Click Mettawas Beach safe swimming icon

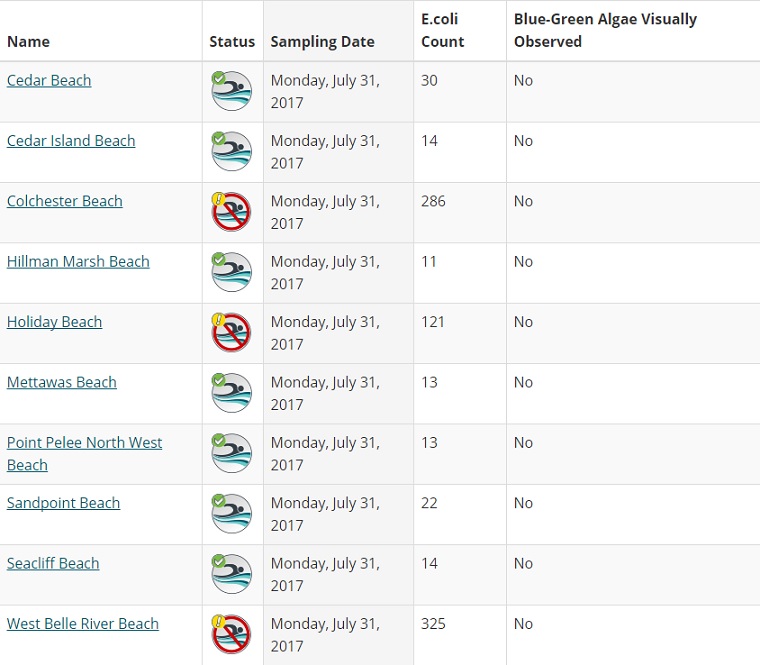[232, 393]
